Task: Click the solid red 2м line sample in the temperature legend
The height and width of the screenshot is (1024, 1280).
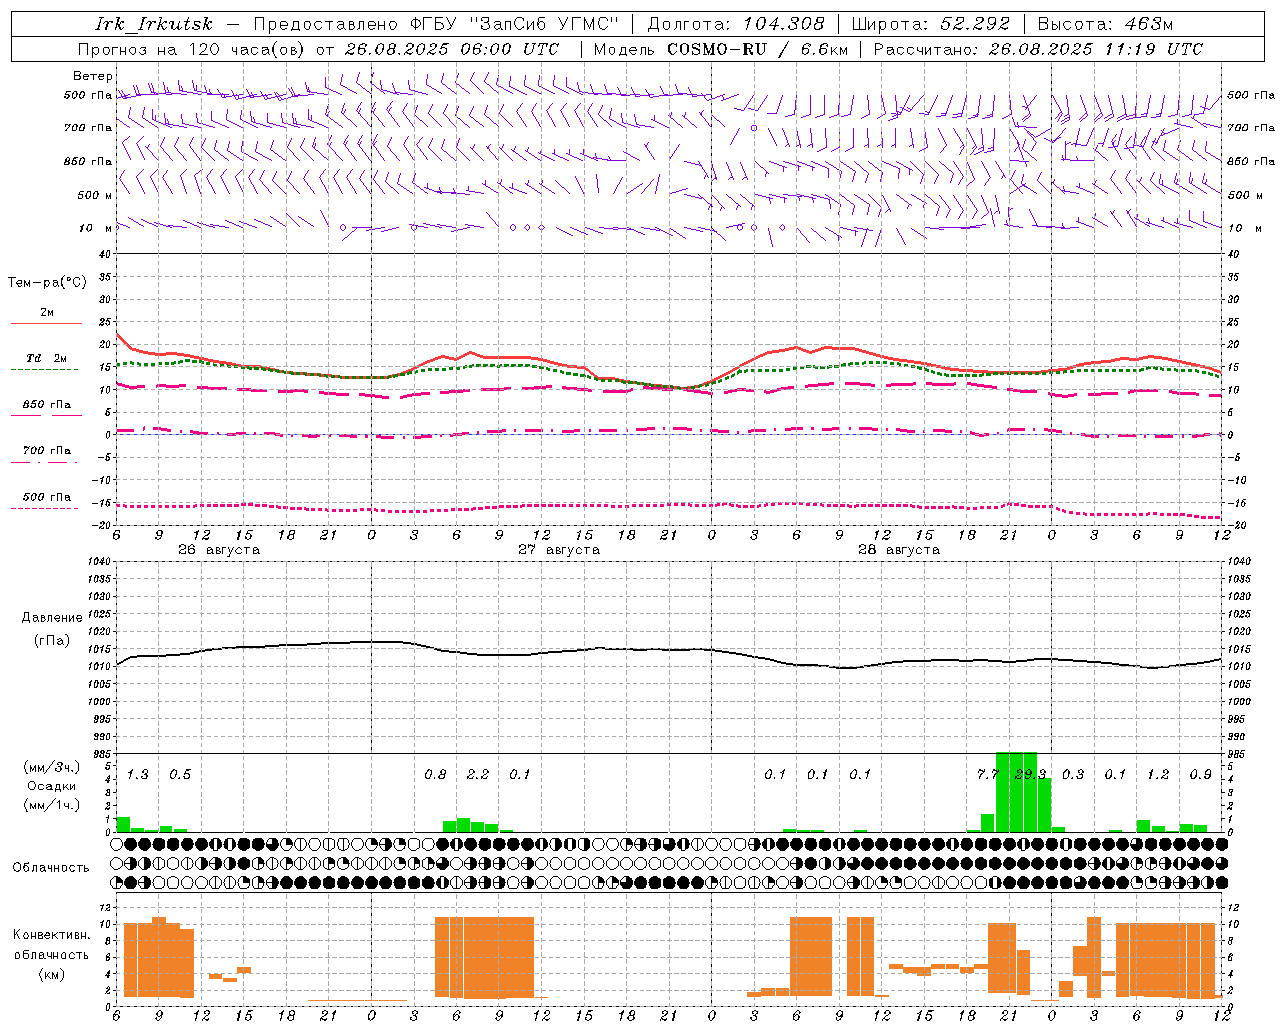Action: (x=46, y=323)
